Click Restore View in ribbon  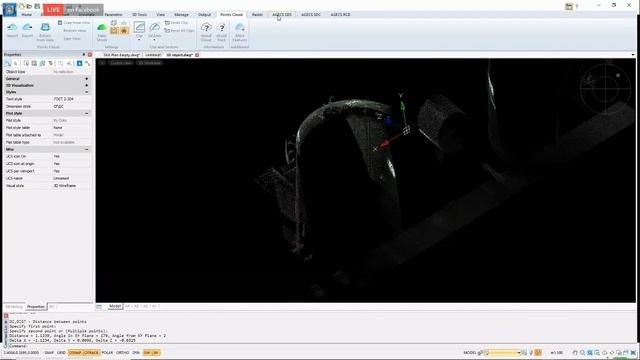74,31
